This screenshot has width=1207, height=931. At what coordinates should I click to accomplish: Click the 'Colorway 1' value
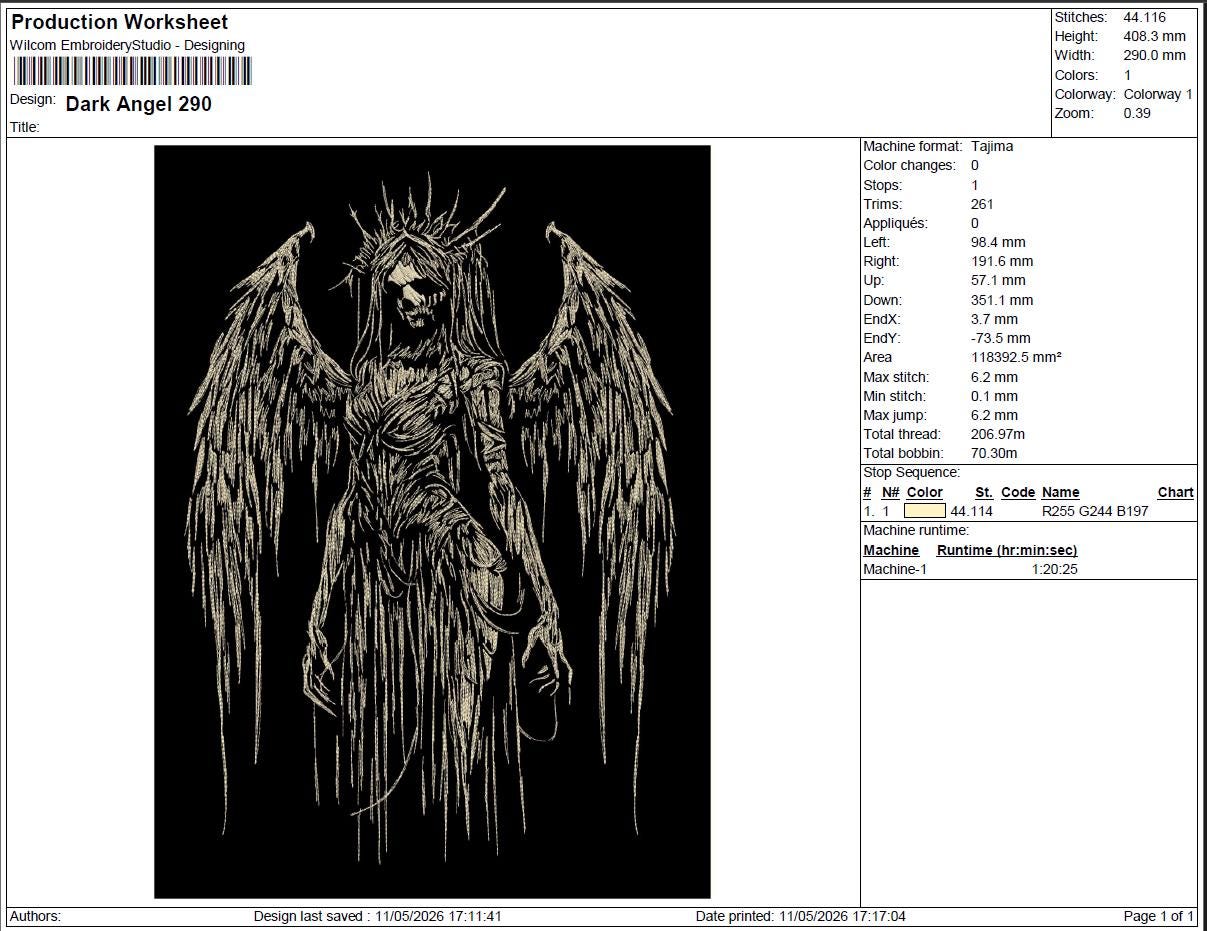(1158, 94)
